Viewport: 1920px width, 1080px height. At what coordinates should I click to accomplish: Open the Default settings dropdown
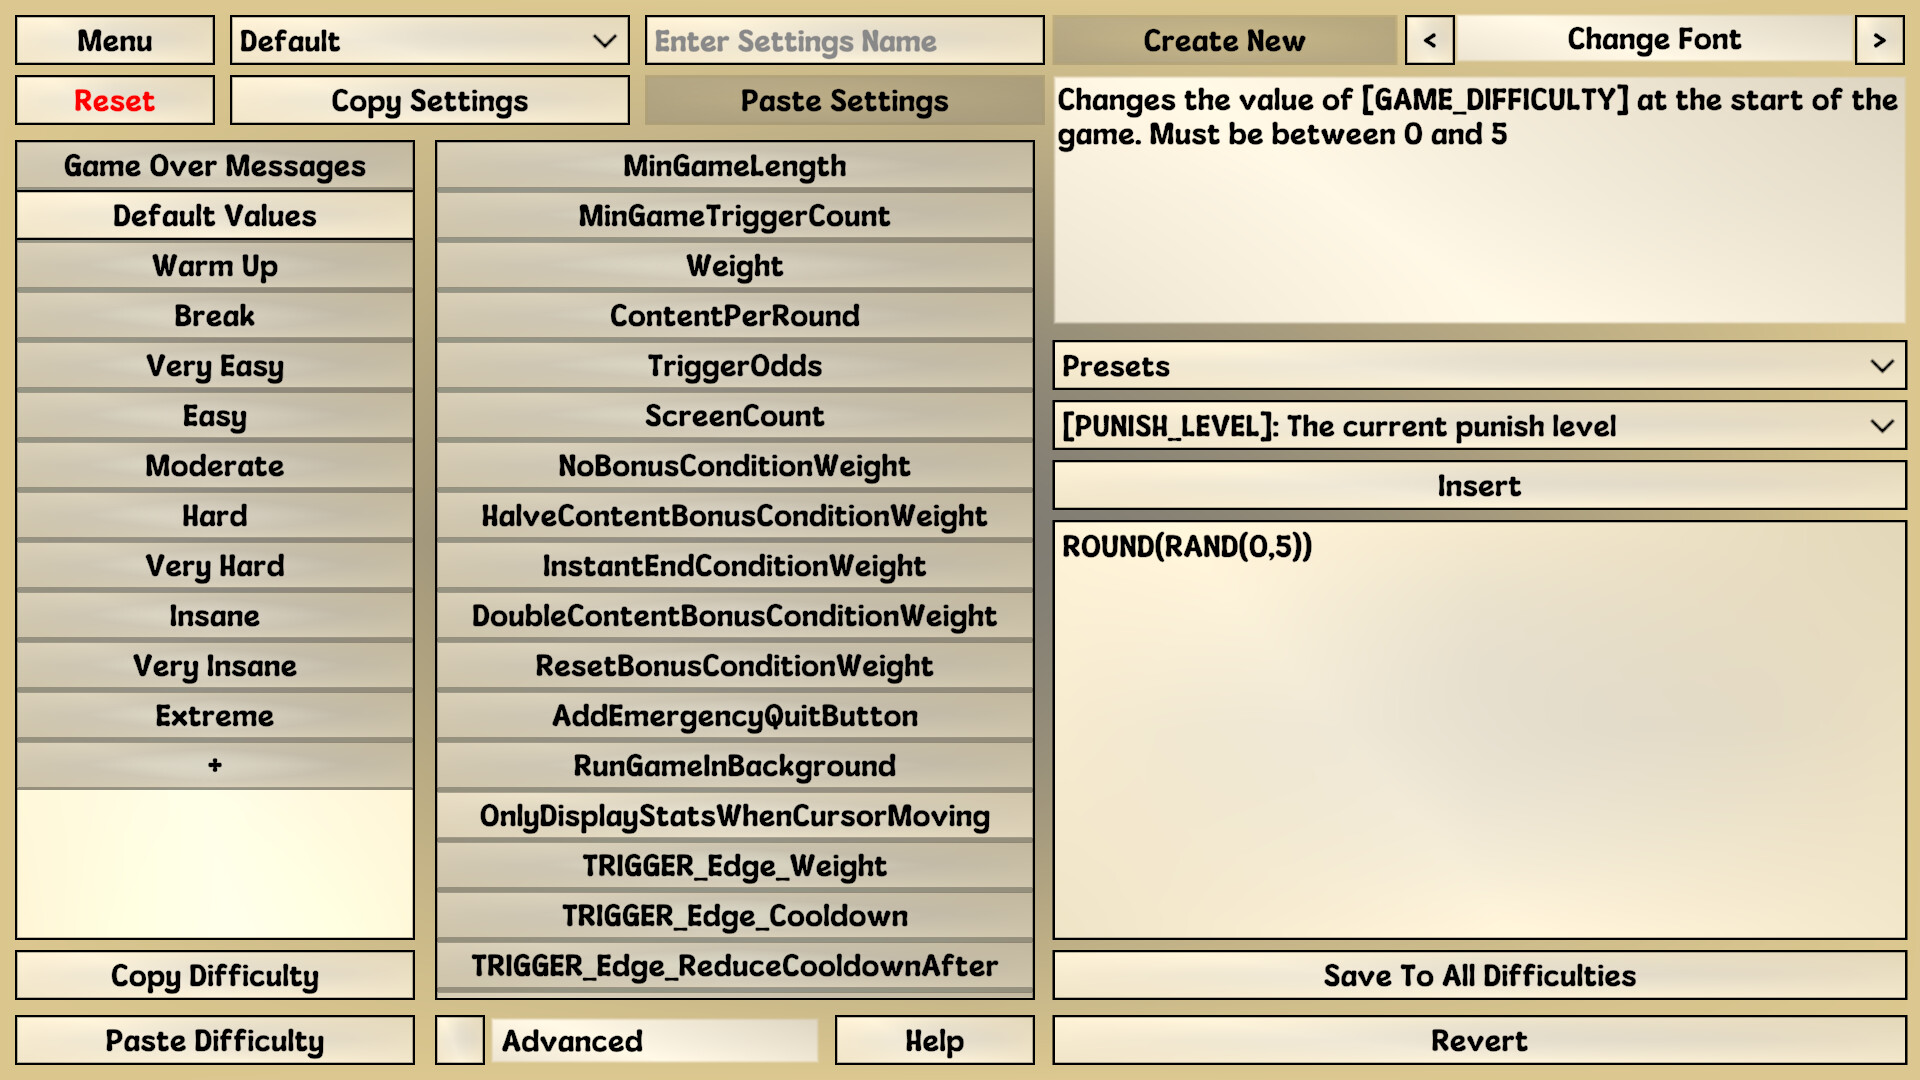tap(429, 40)
